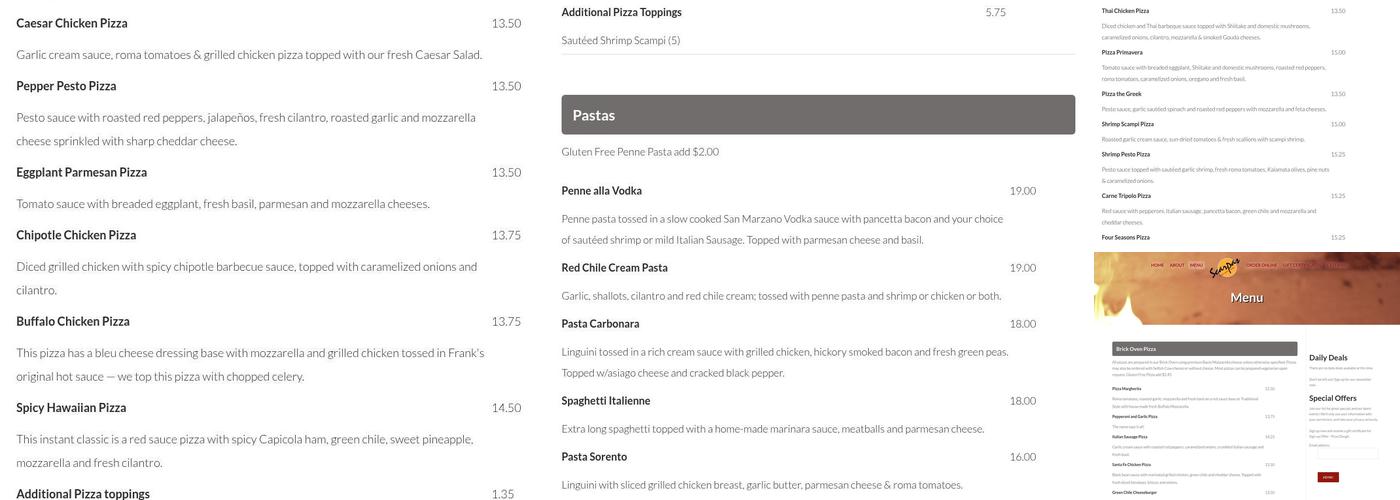The width and height of the screenshot is (1400, 500).
Task: Select the Pepper Pesto Pizza title
Action: coord(66,86)
